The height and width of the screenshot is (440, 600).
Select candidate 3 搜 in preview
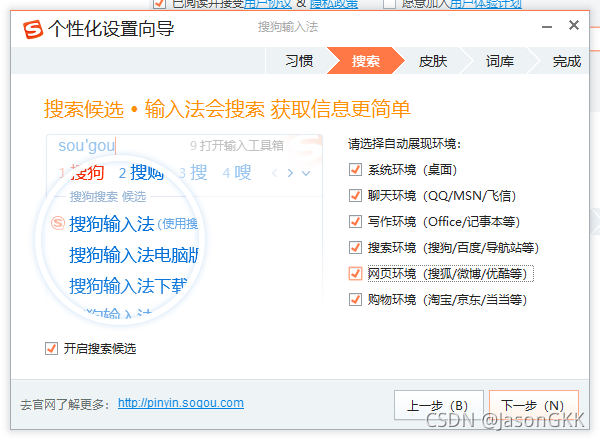[x=193, y=173]
